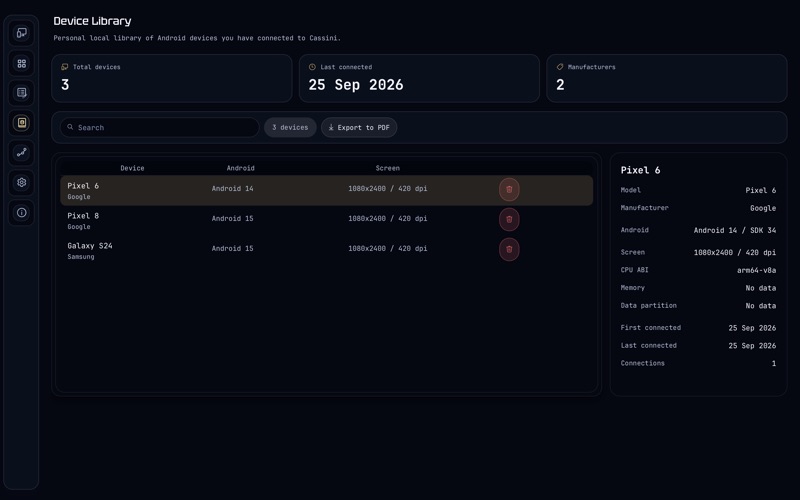Click the arm64-v8a CPU ABI value
The image size is (800, 500).
coord(757,270)
